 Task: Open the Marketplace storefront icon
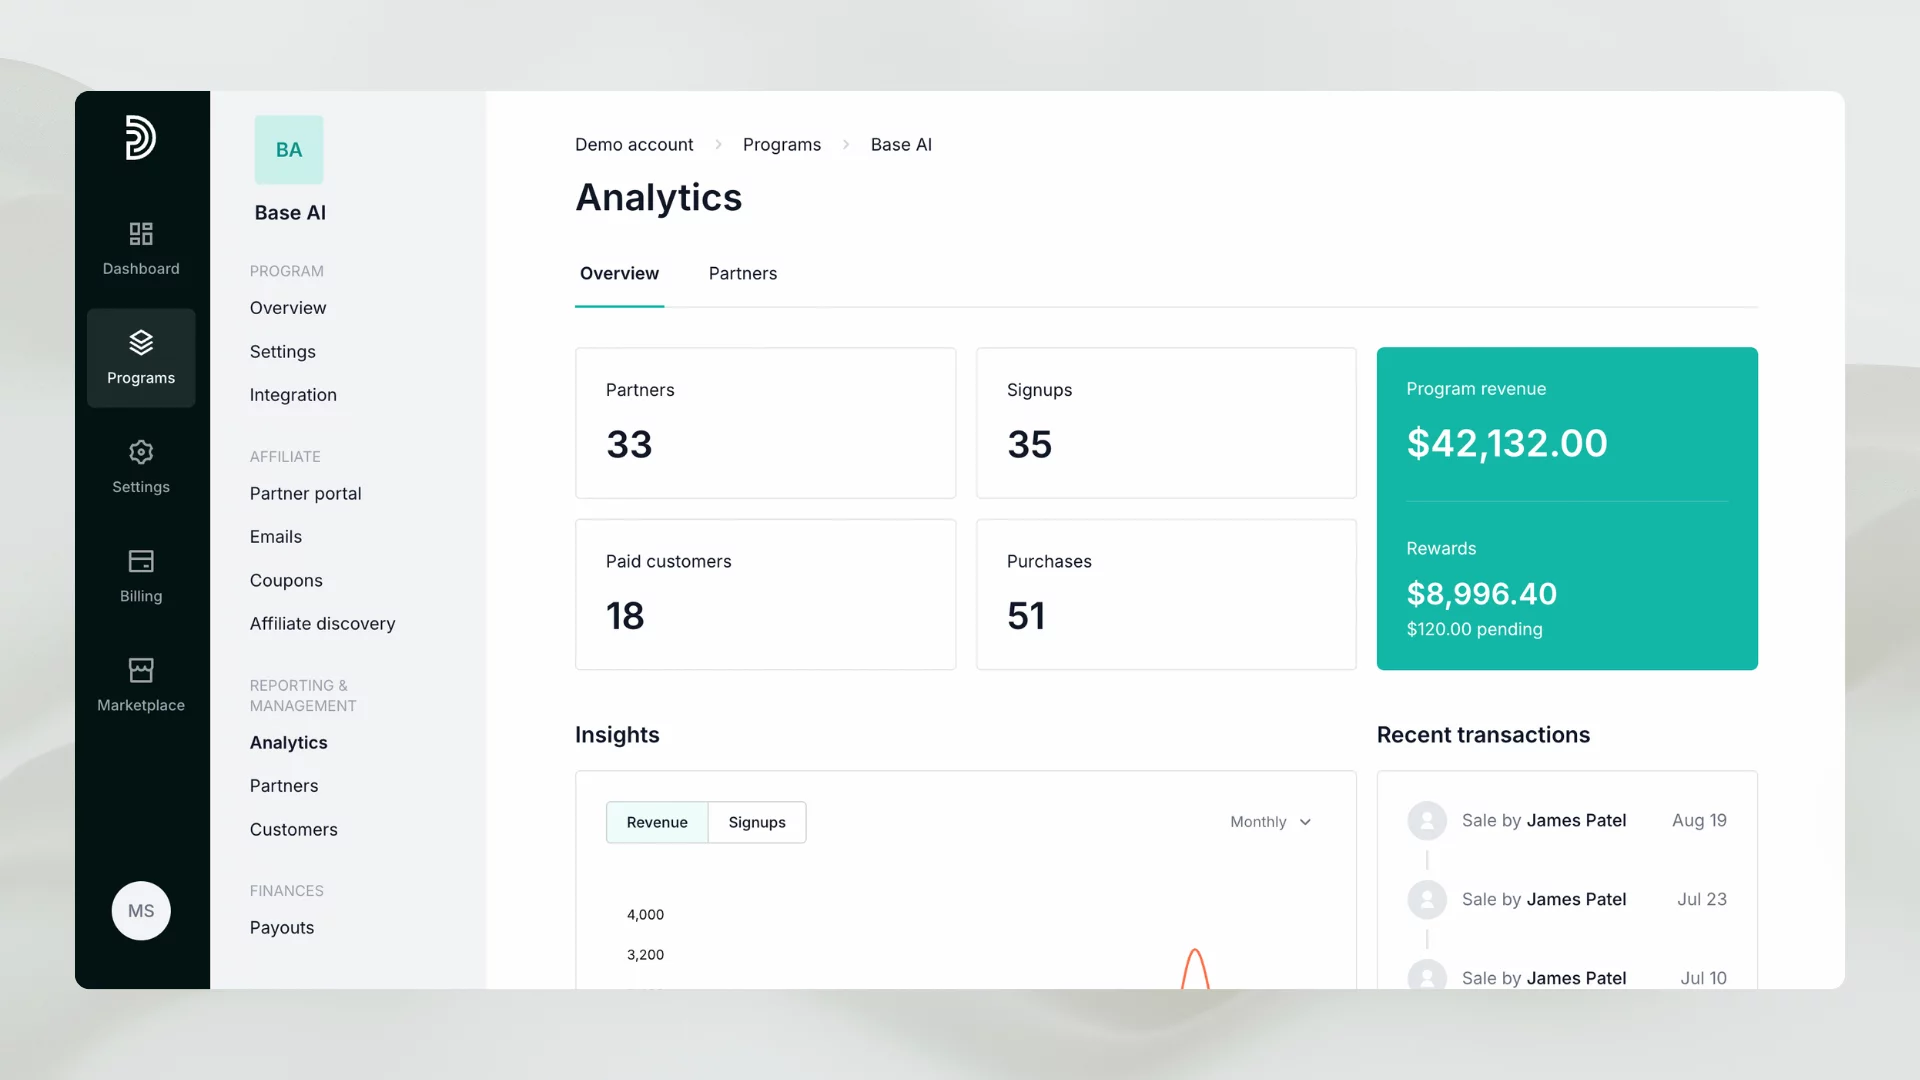141,670
